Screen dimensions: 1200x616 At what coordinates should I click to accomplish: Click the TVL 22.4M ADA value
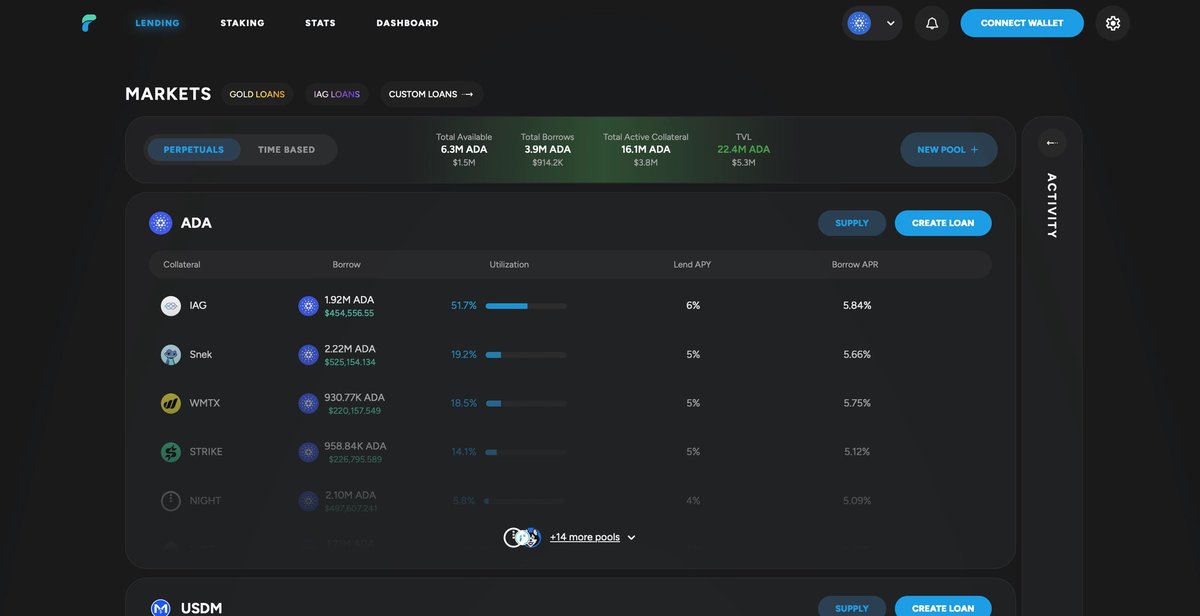pos(744,149)
